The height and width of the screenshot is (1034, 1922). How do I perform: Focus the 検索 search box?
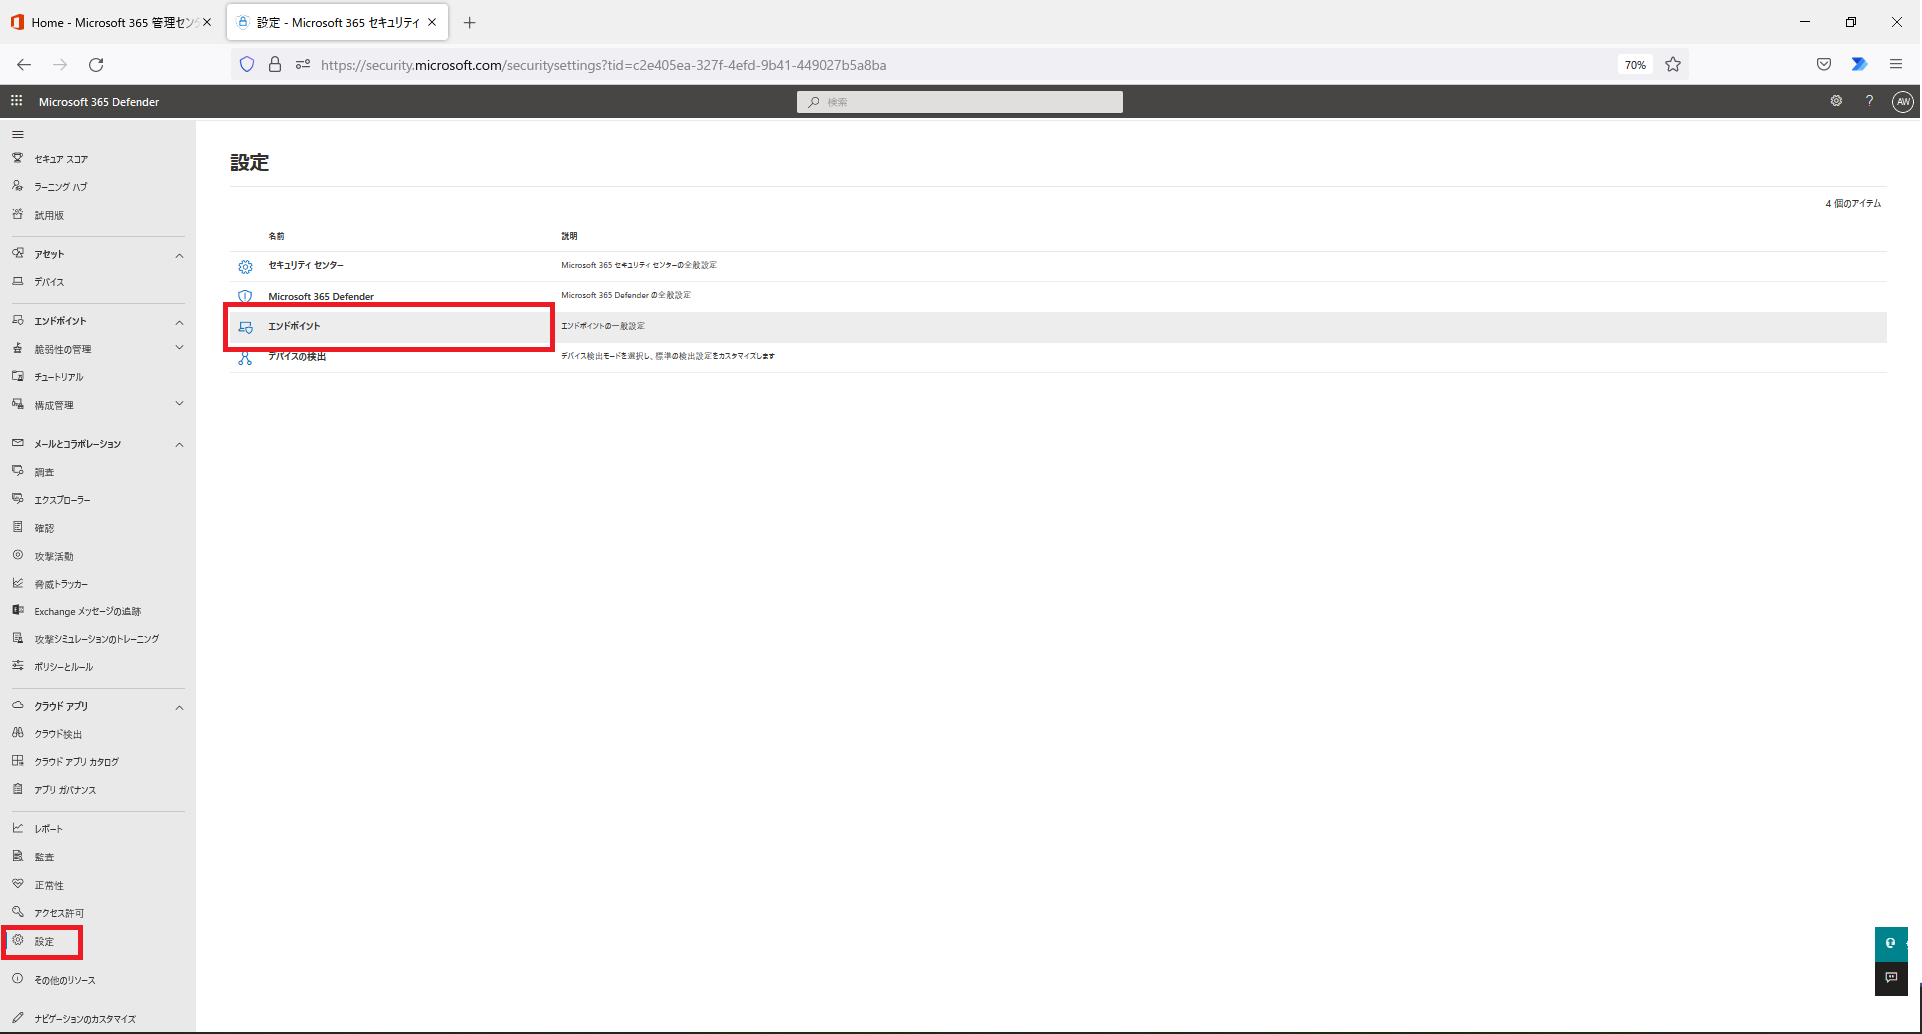coord(960,102)
